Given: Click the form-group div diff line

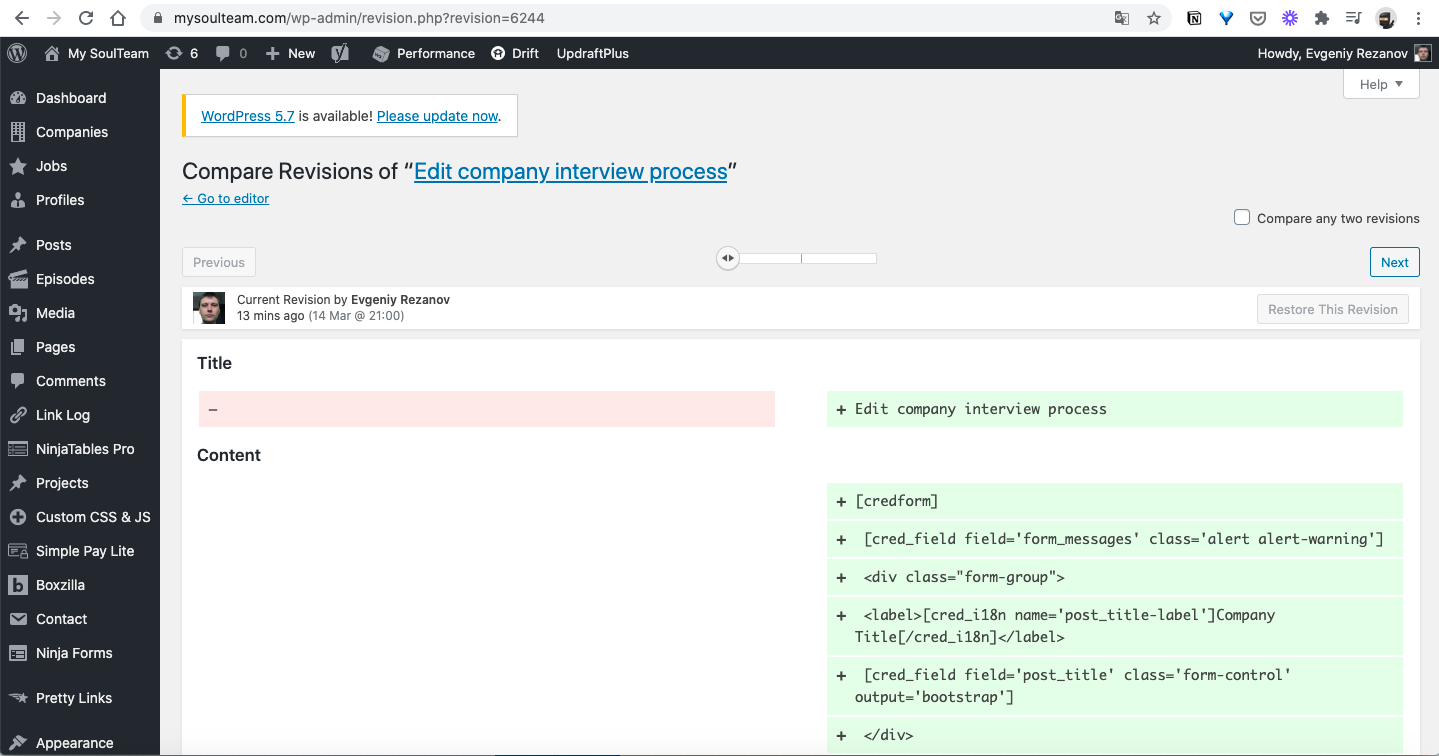Looking at the screenshot, I should [1115, 577].
